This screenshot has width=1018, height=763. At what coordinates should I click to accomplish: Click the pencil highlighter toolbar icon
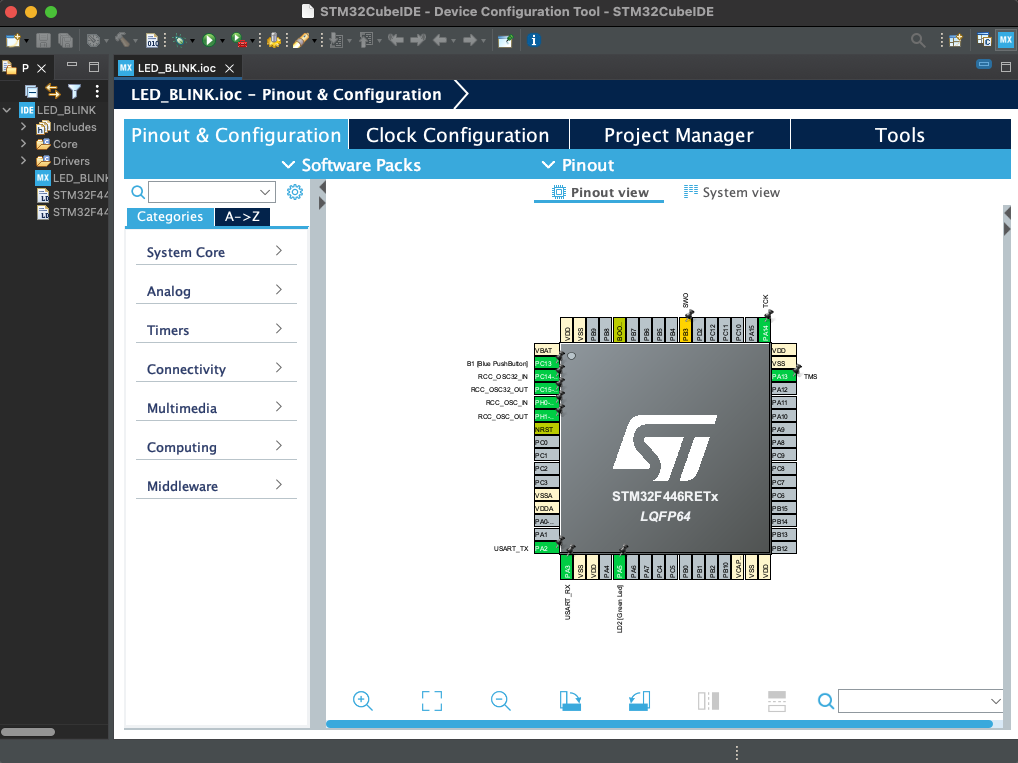[300, 41]
